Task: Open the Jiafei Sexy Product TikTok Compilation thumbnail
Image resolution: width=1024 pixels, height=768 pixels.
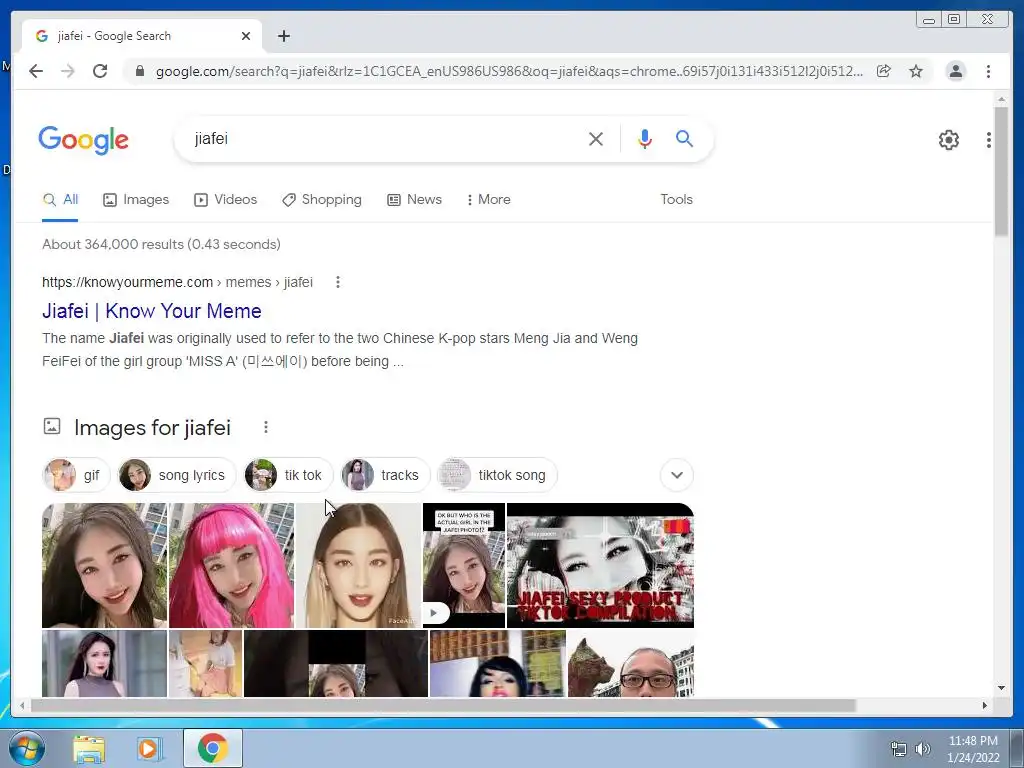Action: pyautogui.click(x=600, y=565)
